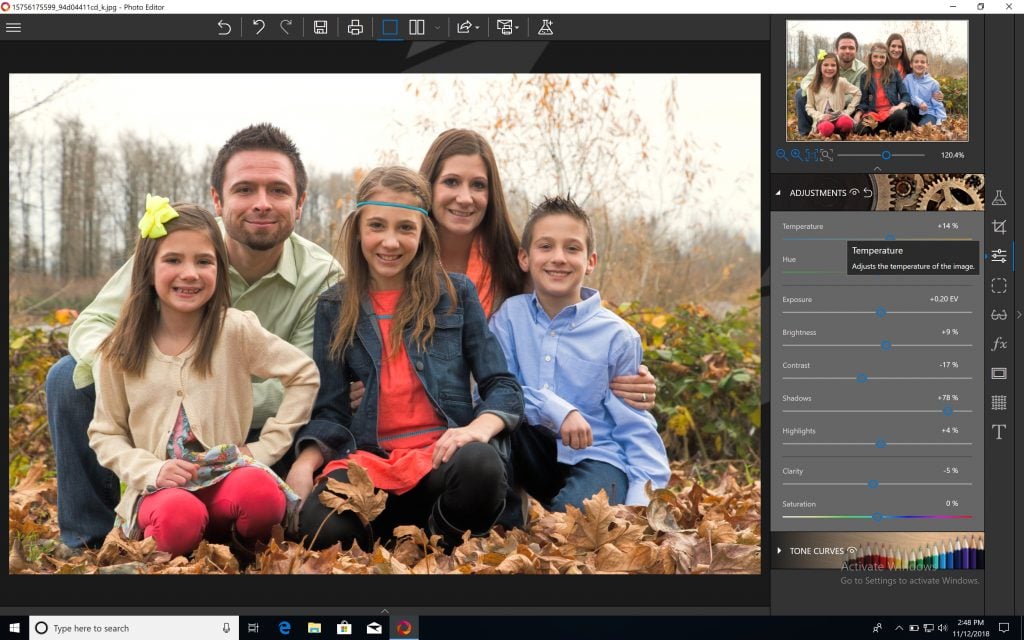Expand the bottom panel chevron
The width and height of the screenshot is (1024, 640).
point(385,611)
